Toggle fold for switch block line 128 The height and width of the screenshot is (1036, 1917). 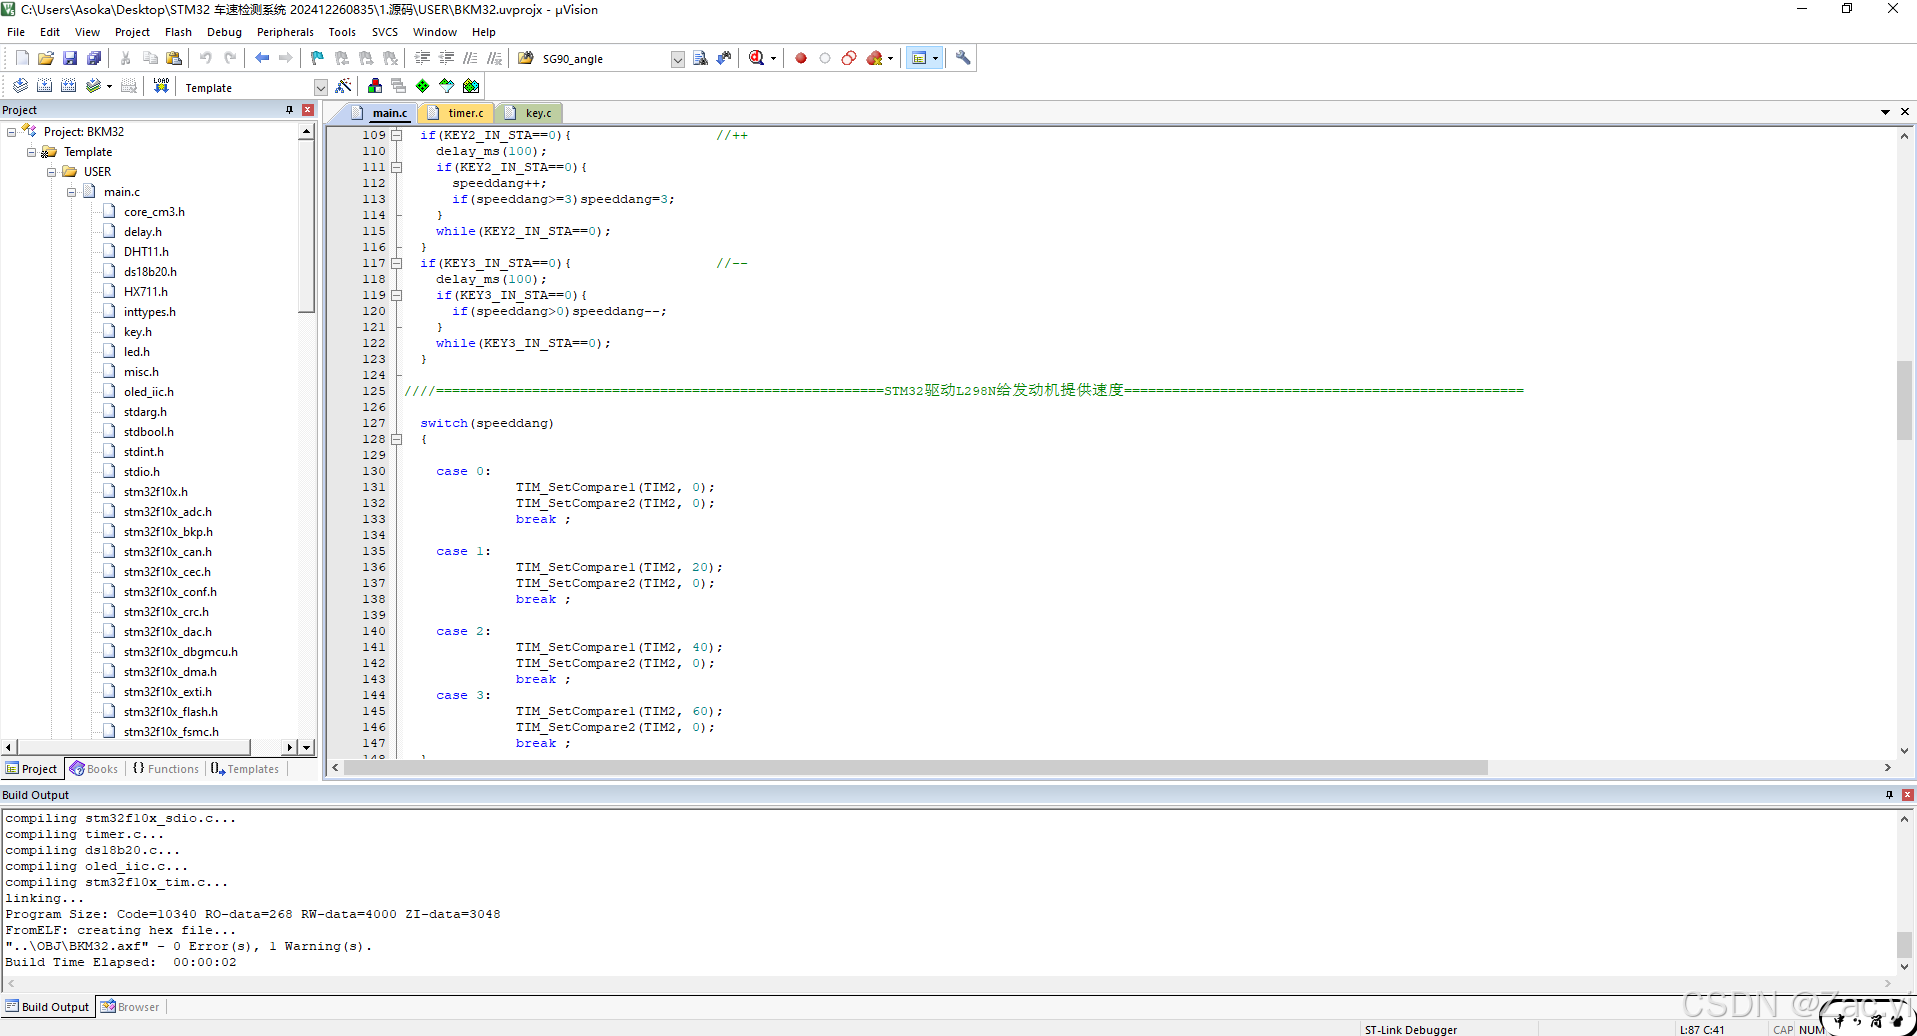(397, 439)
